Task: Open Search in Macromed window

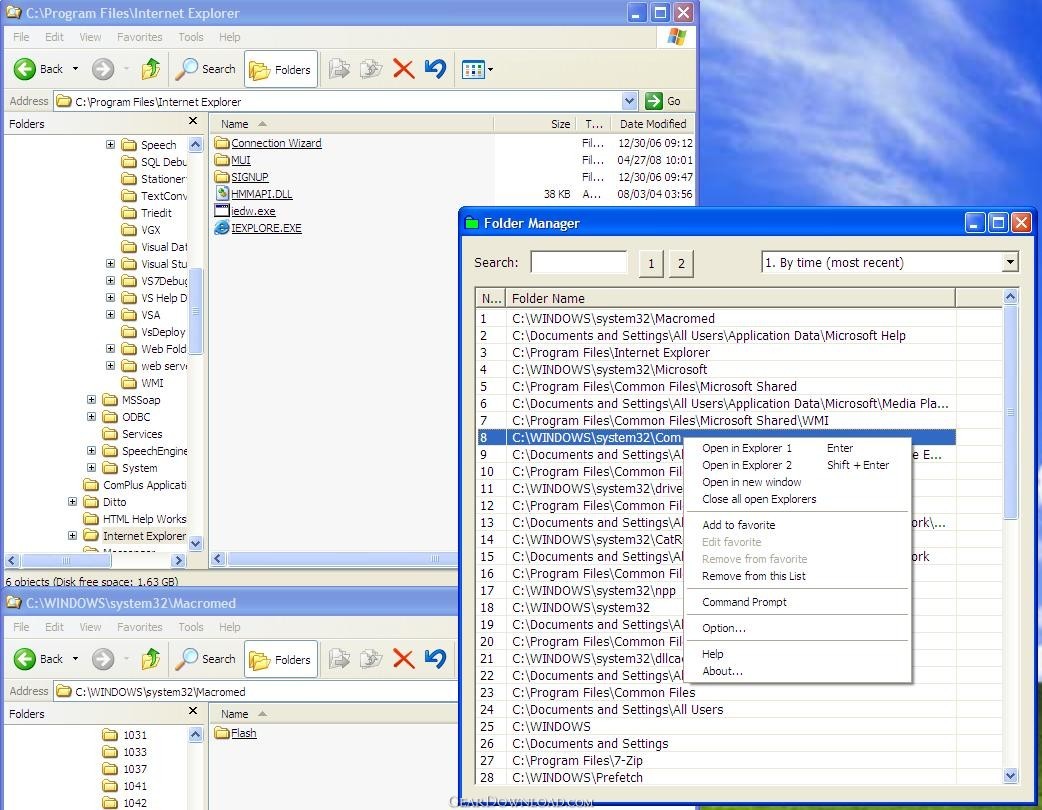Action: click(x=205, y=659)
